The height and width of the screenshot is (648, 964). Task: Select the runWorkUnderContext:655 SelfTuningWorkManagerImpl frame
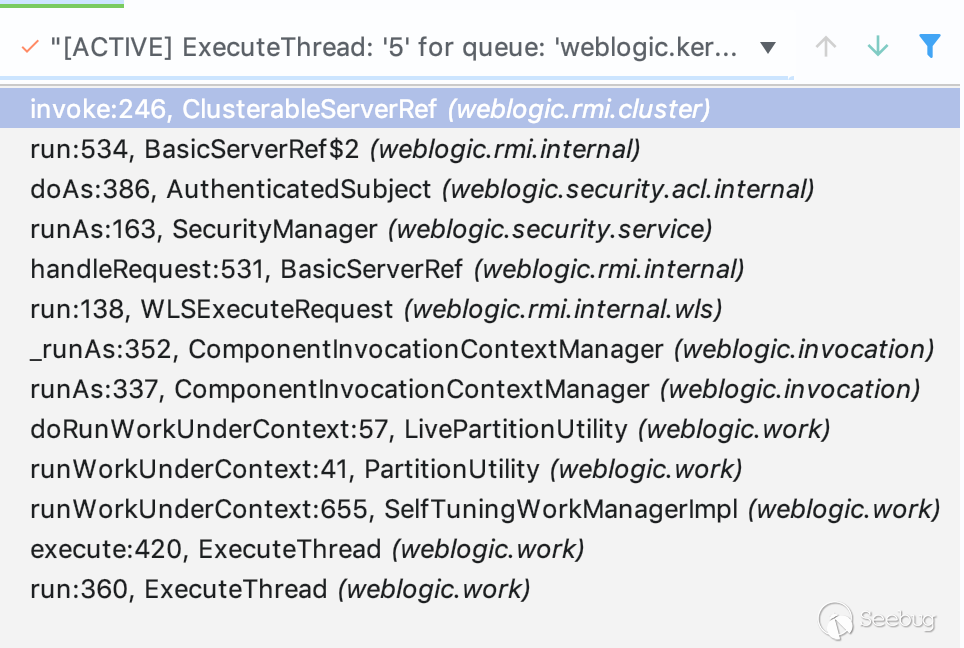[x=485, y=509]
